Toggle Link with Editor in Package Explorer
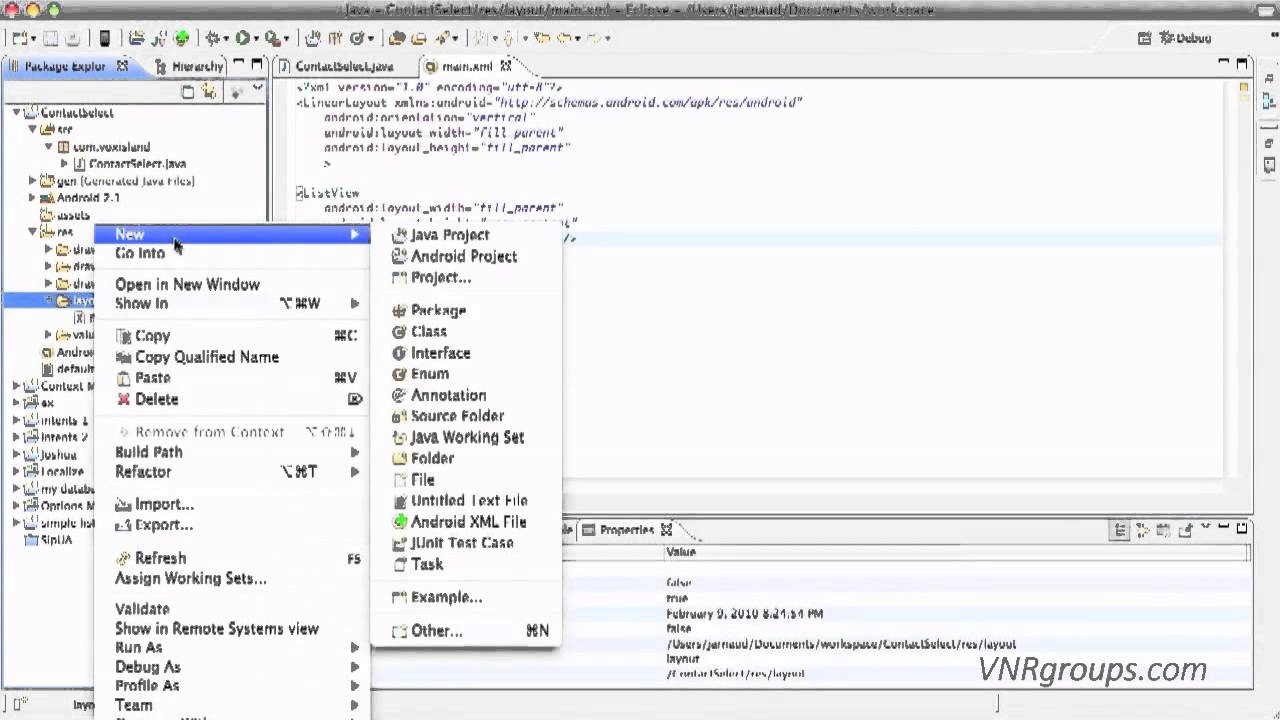1280x720 pixels. click(209, 91)
